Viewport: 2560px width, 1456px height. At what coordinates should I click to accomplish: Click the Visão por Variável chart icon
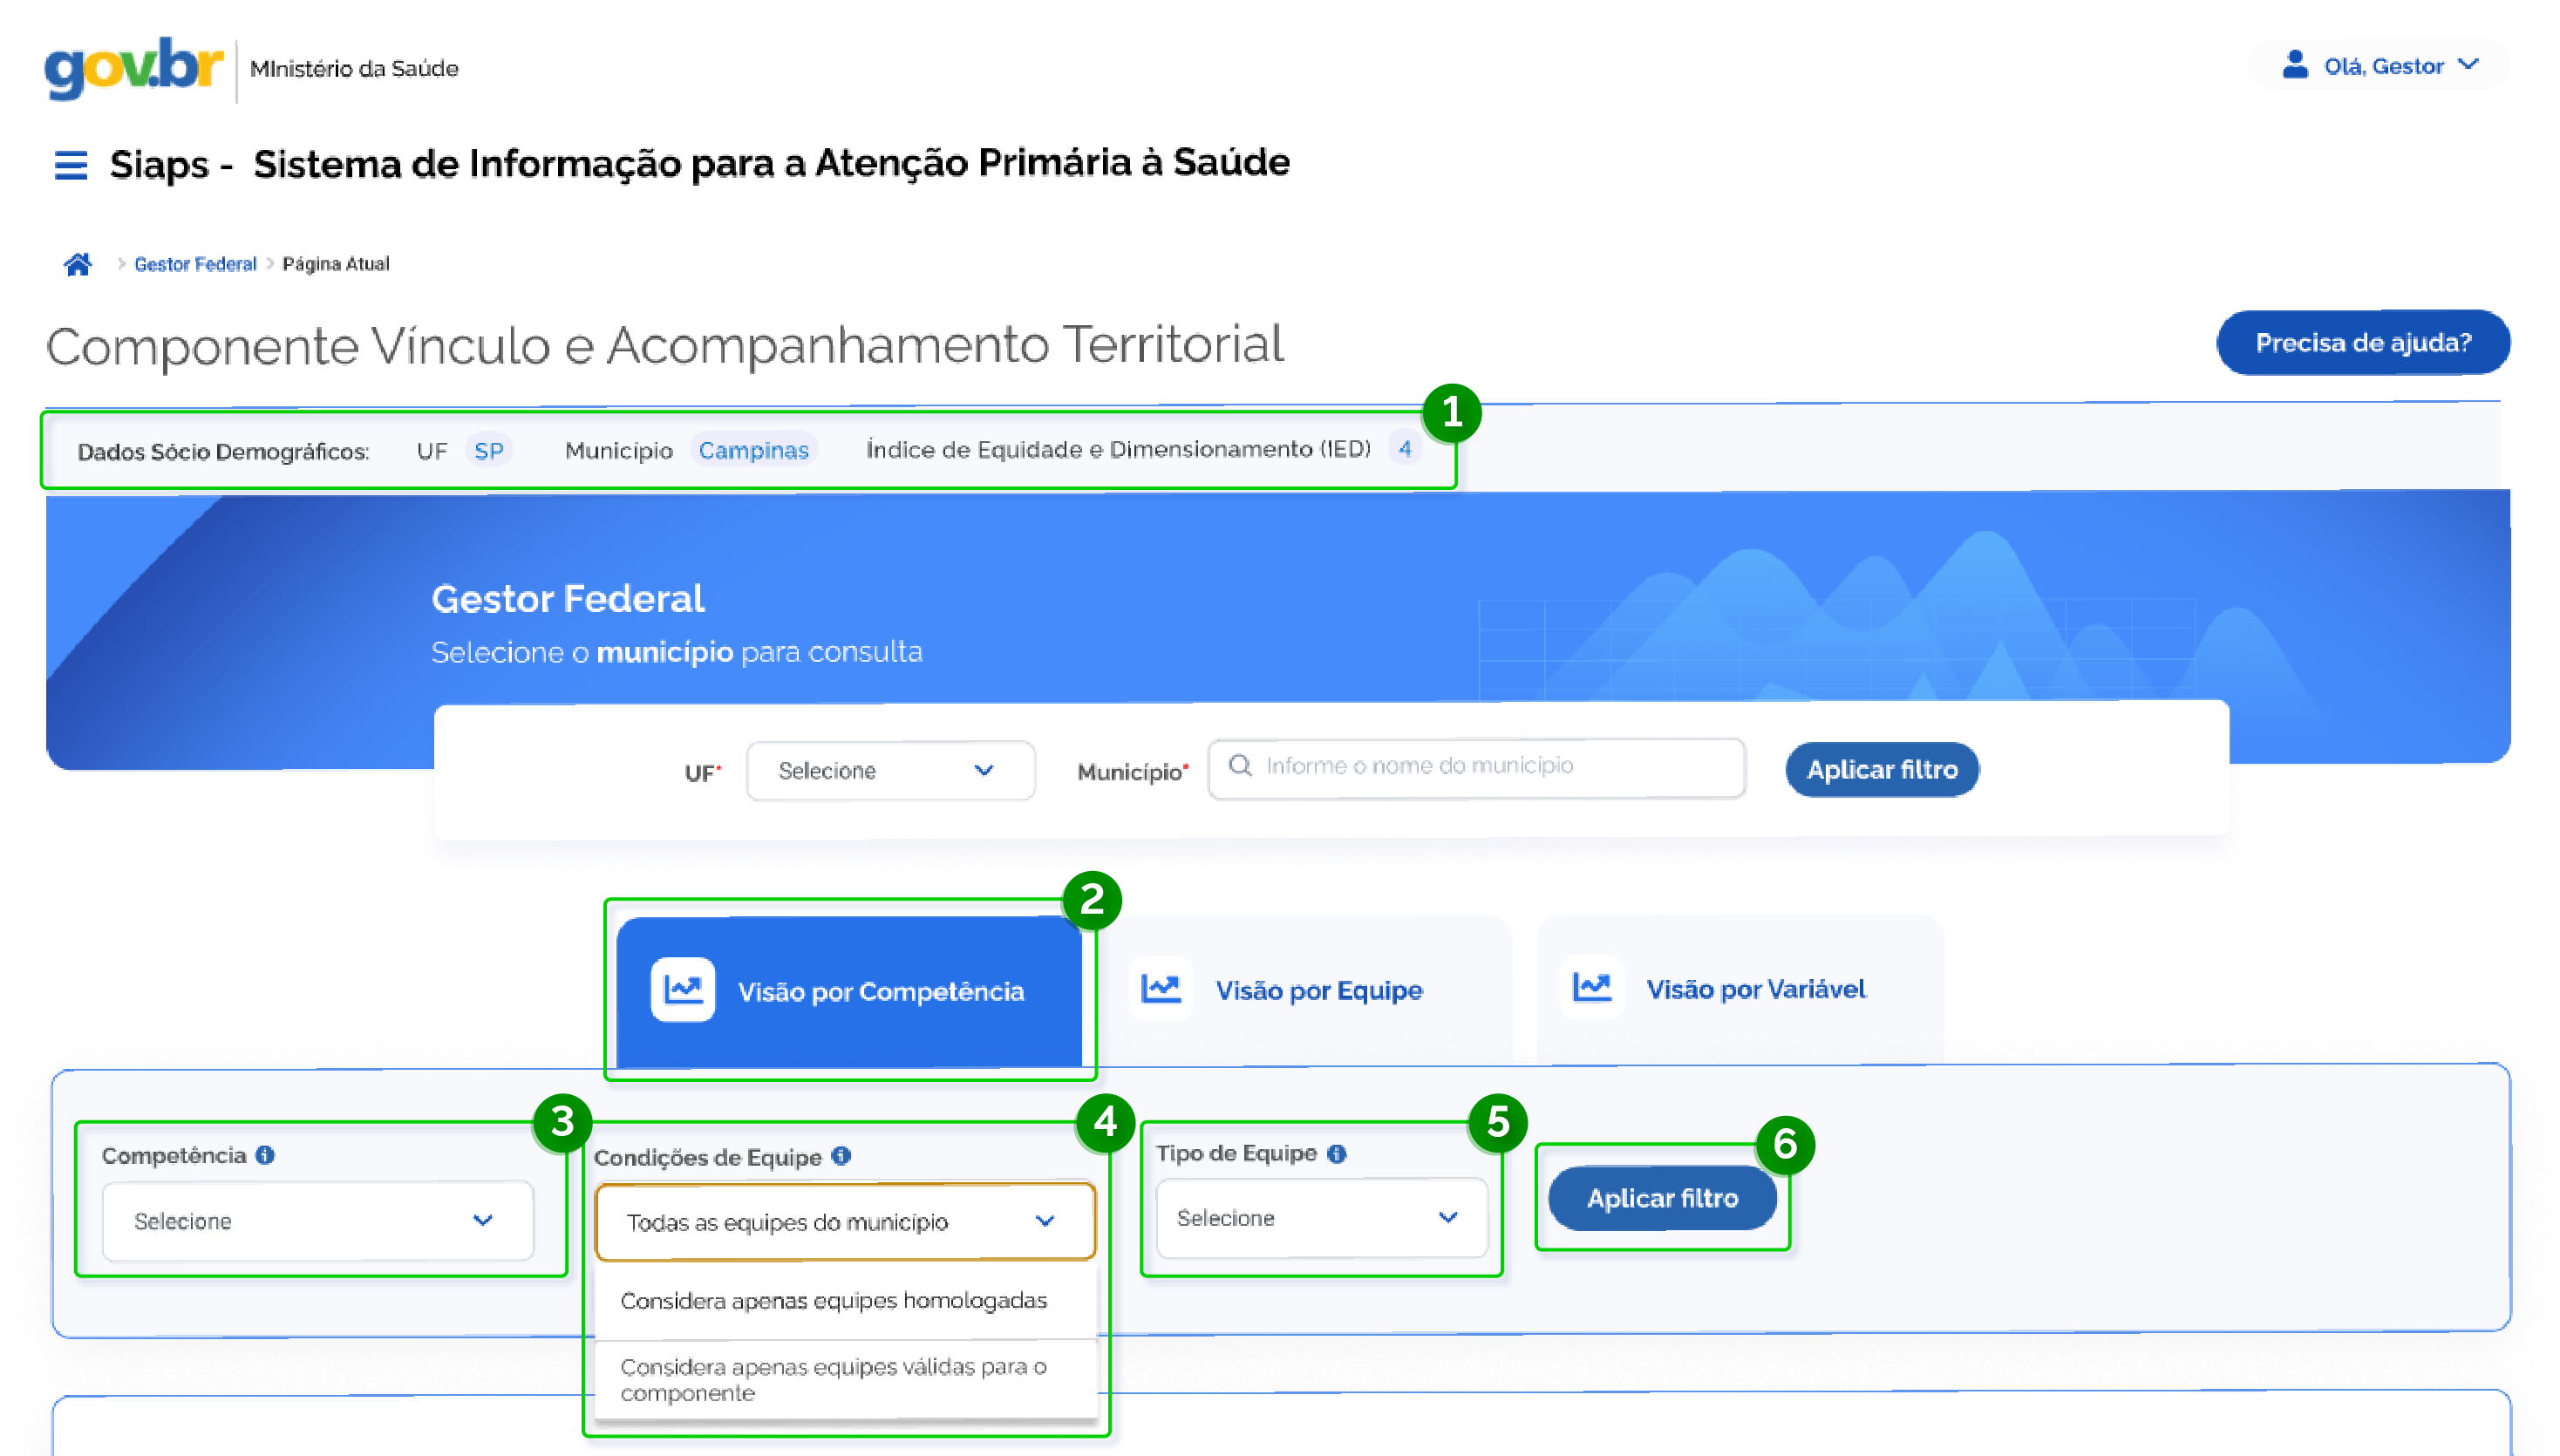click(x=1591, y=988)
